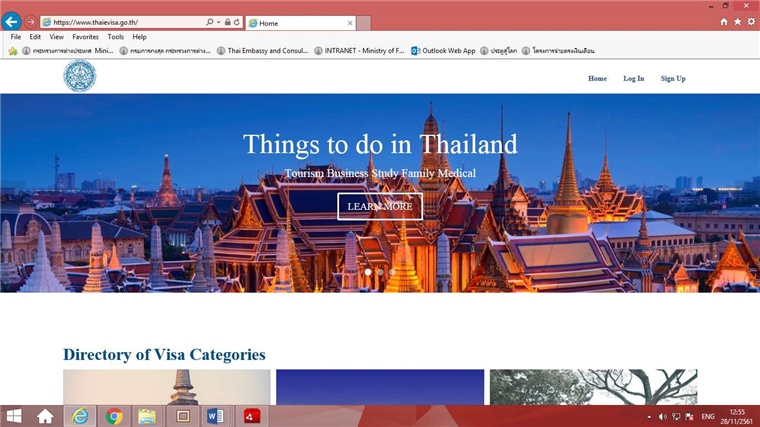The width and height of the screenshot is (760, 427).
Task: Open Favorites star icon at top right
Action: point(737,22)
